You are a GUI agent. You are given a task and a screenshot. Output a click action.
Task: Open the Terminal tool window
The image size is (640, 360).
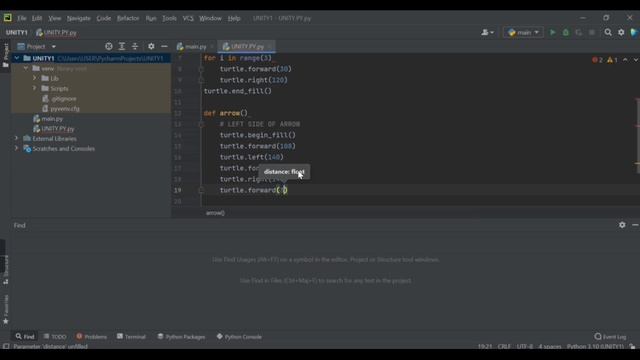[x=131, y=337]
